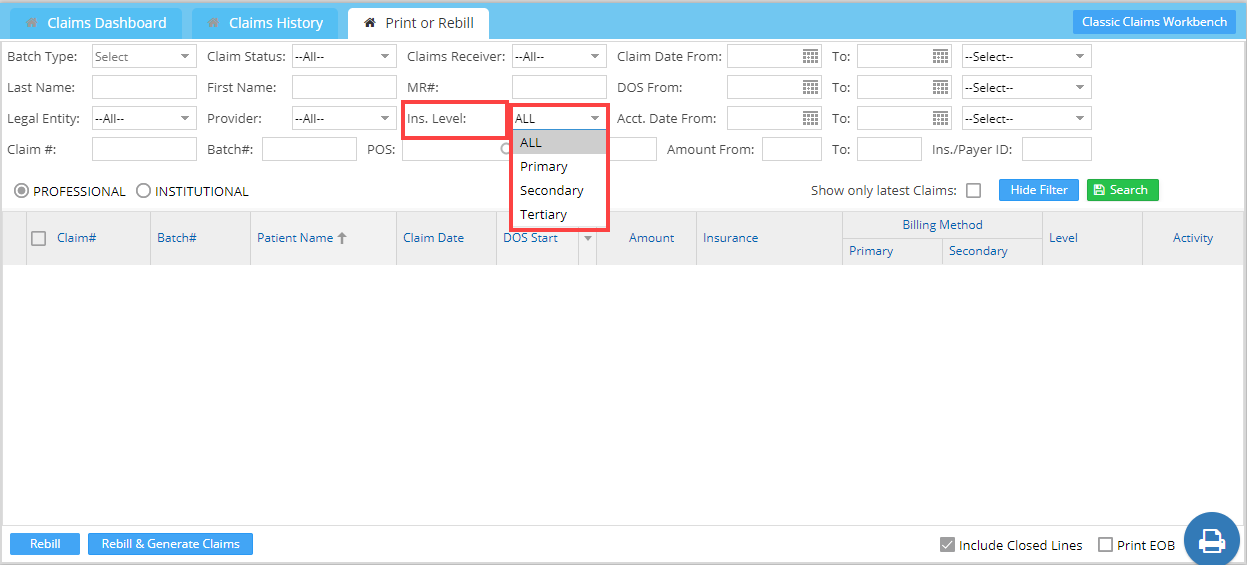Expand the Batch Type dropdown
The width and height of the screenshot is (1247, 565).
coord(144,57)
